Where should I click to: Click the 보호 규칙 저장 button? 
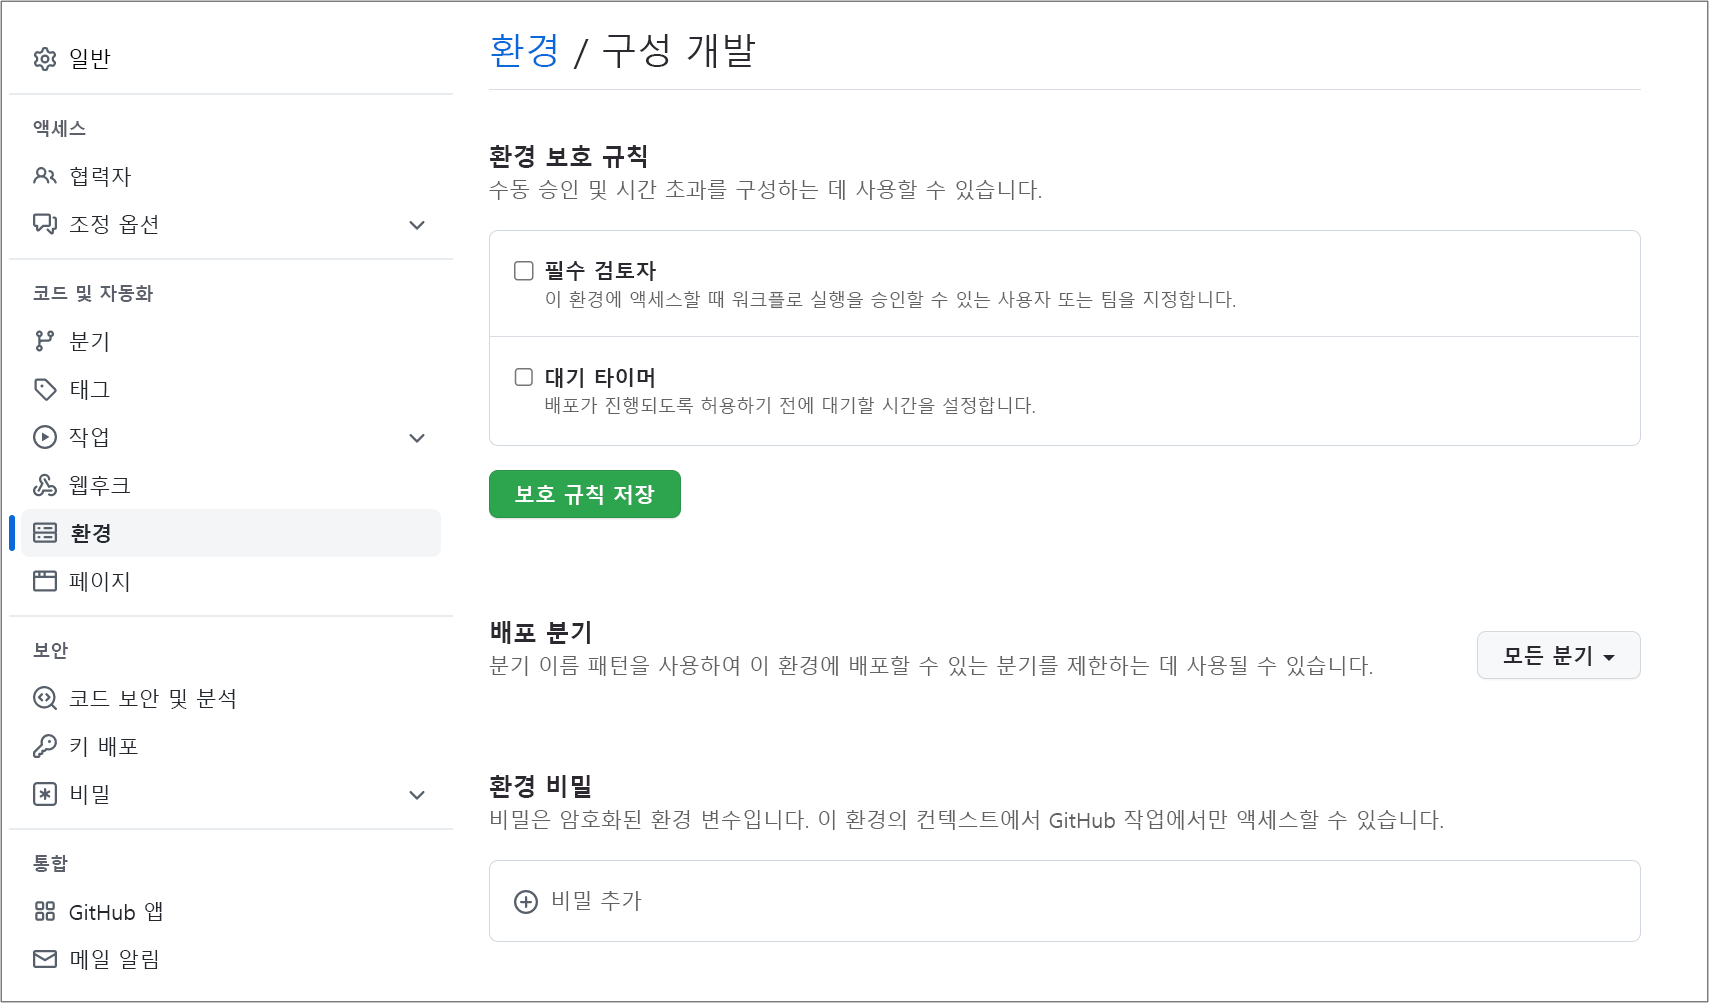tap(584, 493)
